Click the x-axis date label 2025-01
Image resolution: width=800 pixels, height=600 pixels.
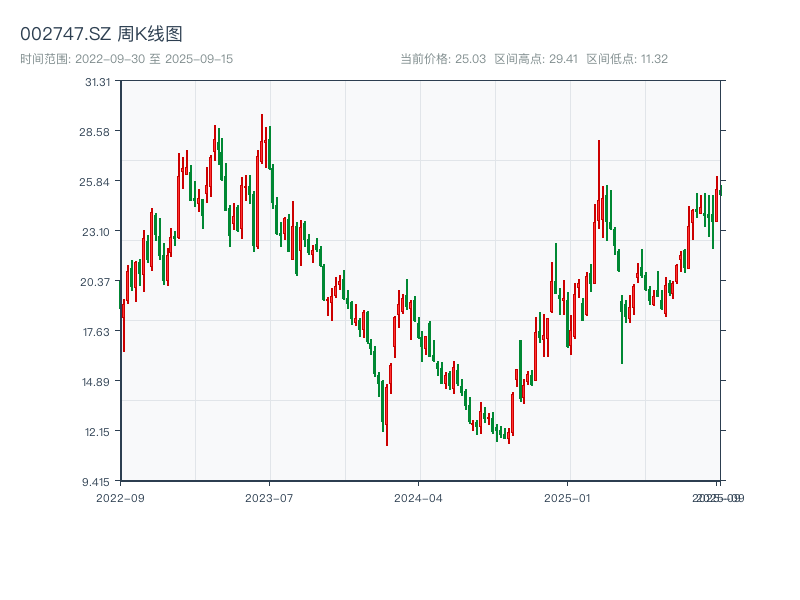click(x=567, y=498)
